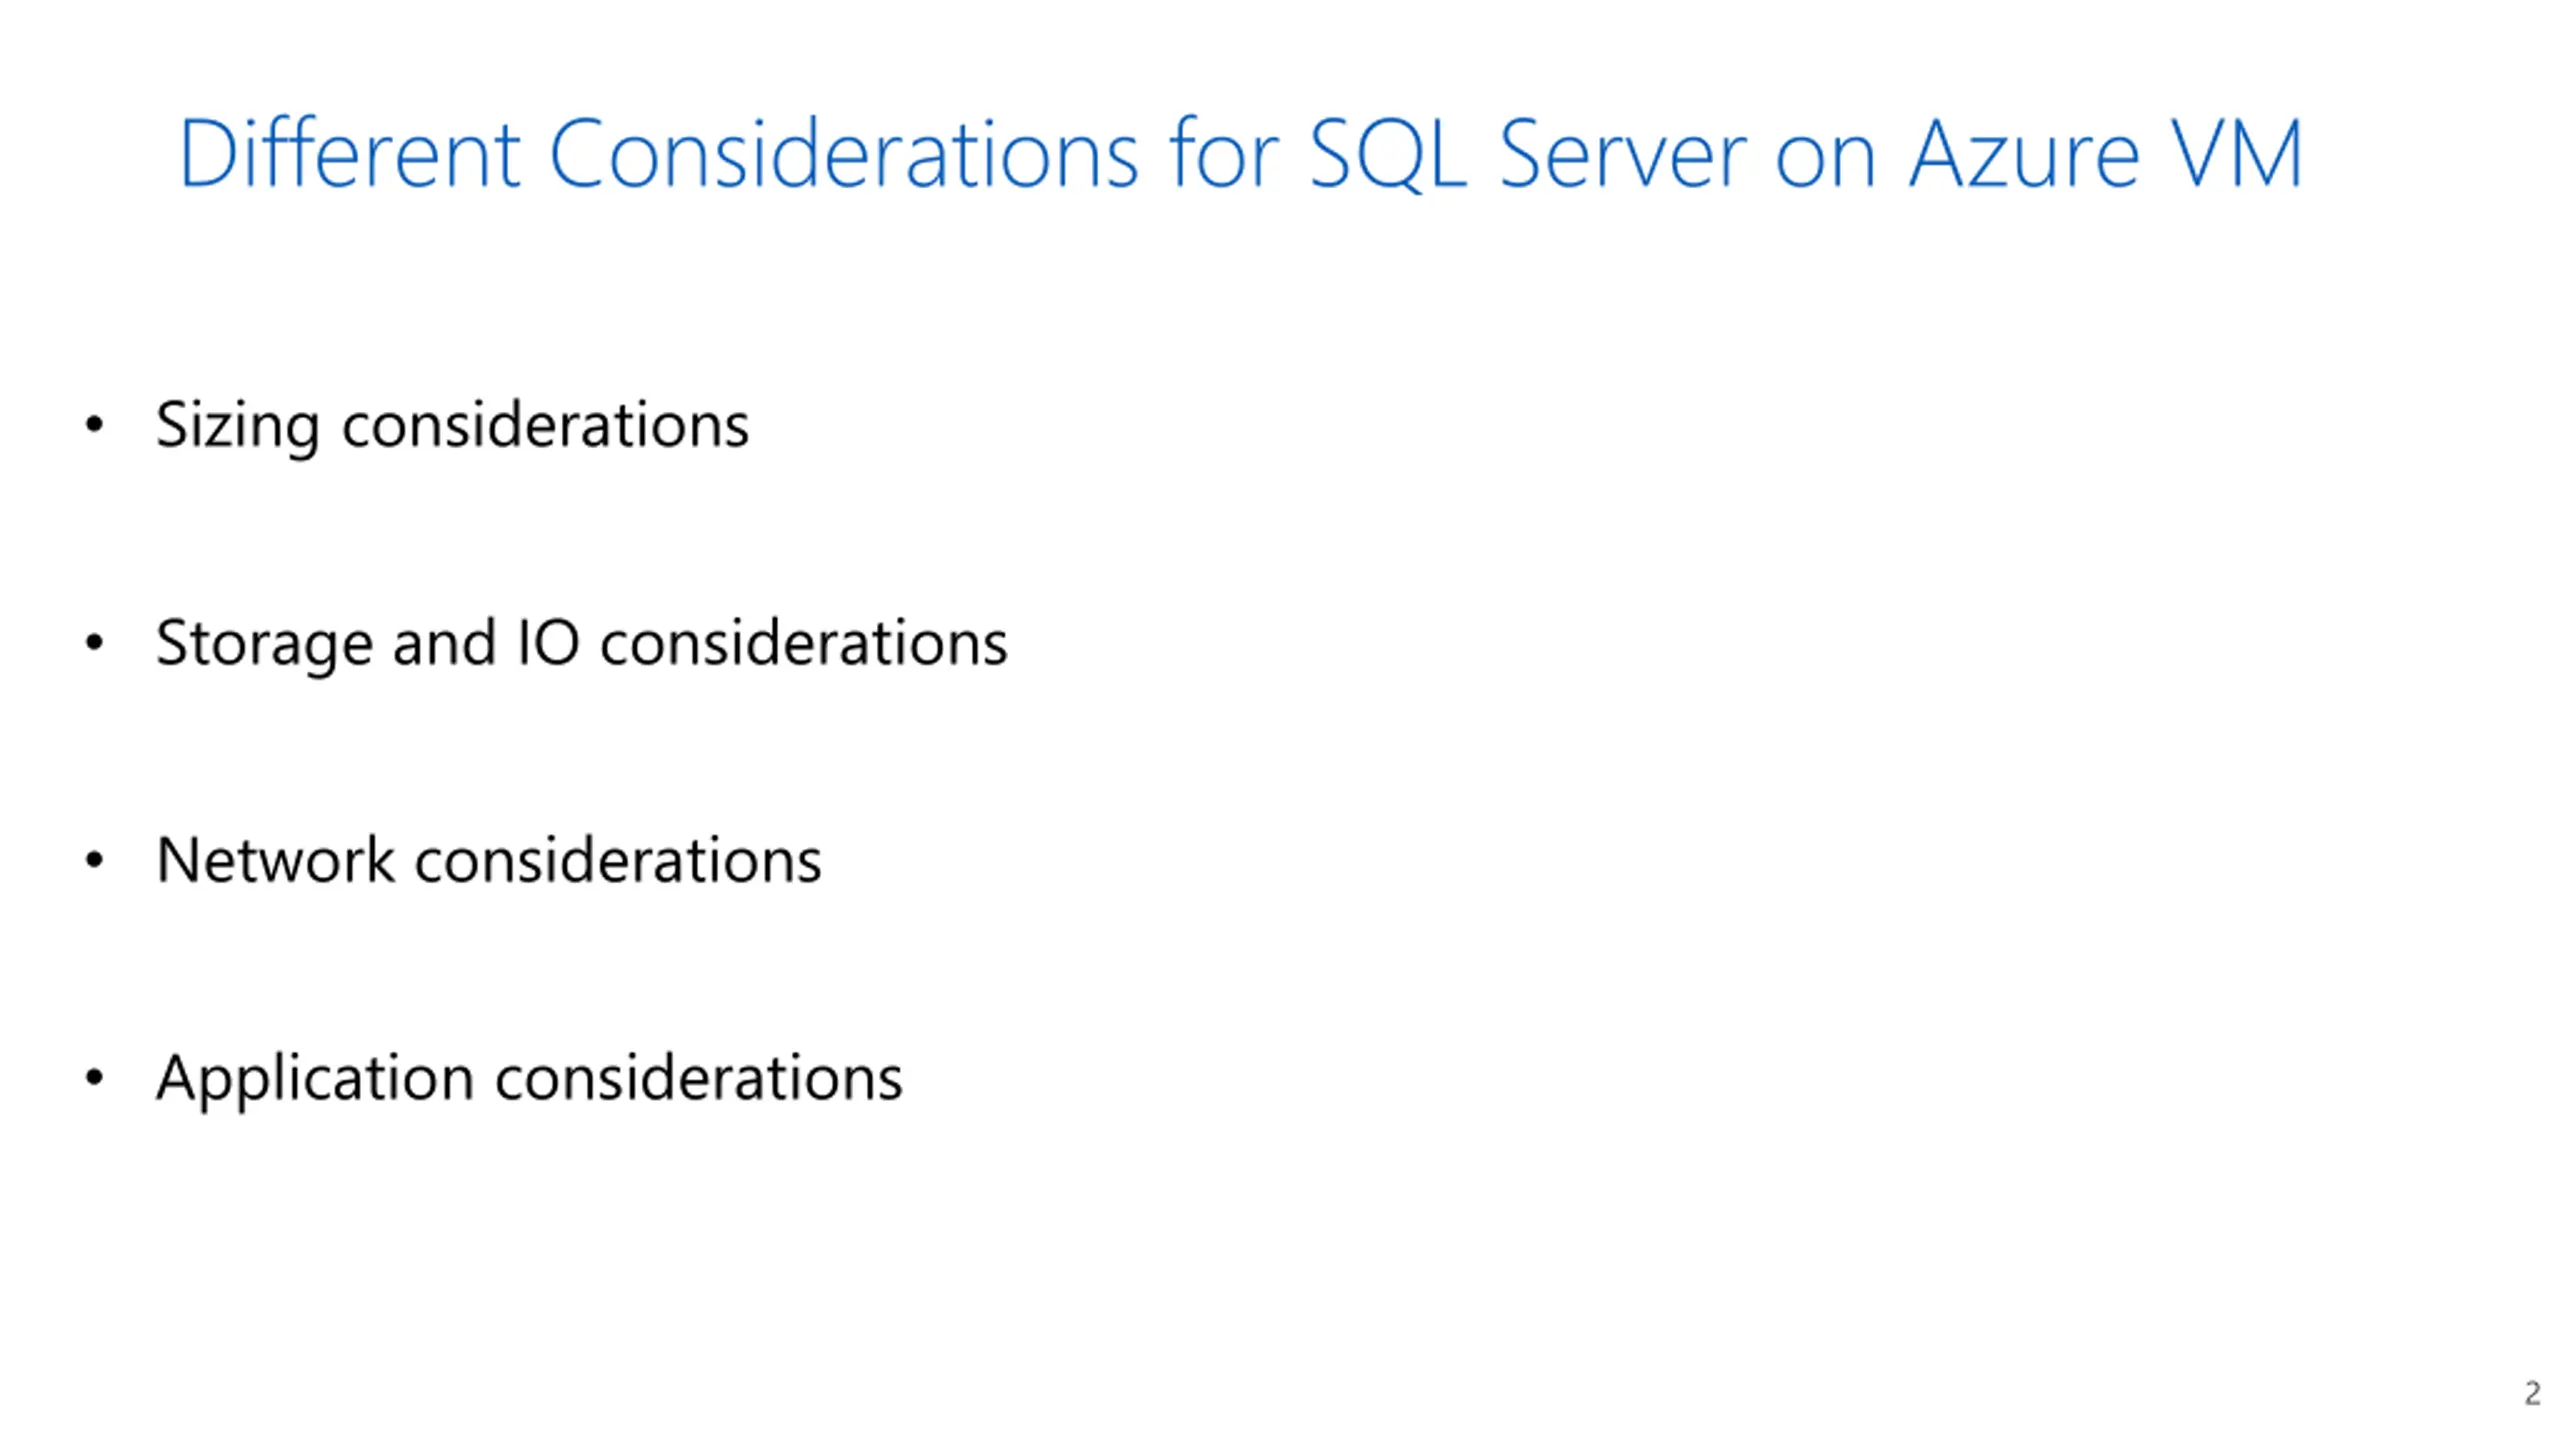The width and height of the screenshot is (2560, 1440).
Task: Click the word "Storage" in second bullet
Action: (x=264, y=645)
